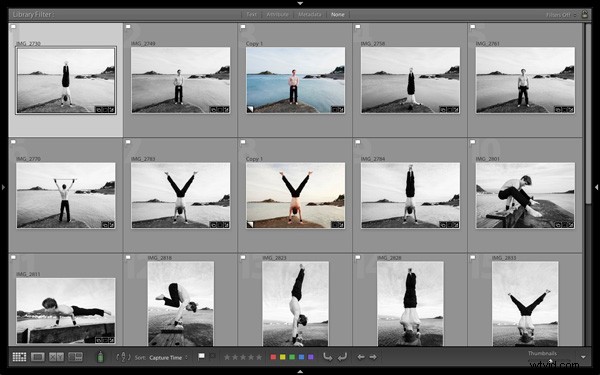Click the grid's vertical scrollbar
Viewport: 600px width, 375px height.
[589, 113]
